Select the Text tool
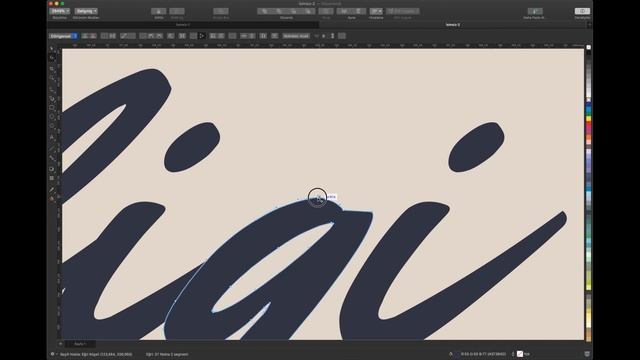The width and height of the screenshot is (640, 360). click(x=52, y=138)
